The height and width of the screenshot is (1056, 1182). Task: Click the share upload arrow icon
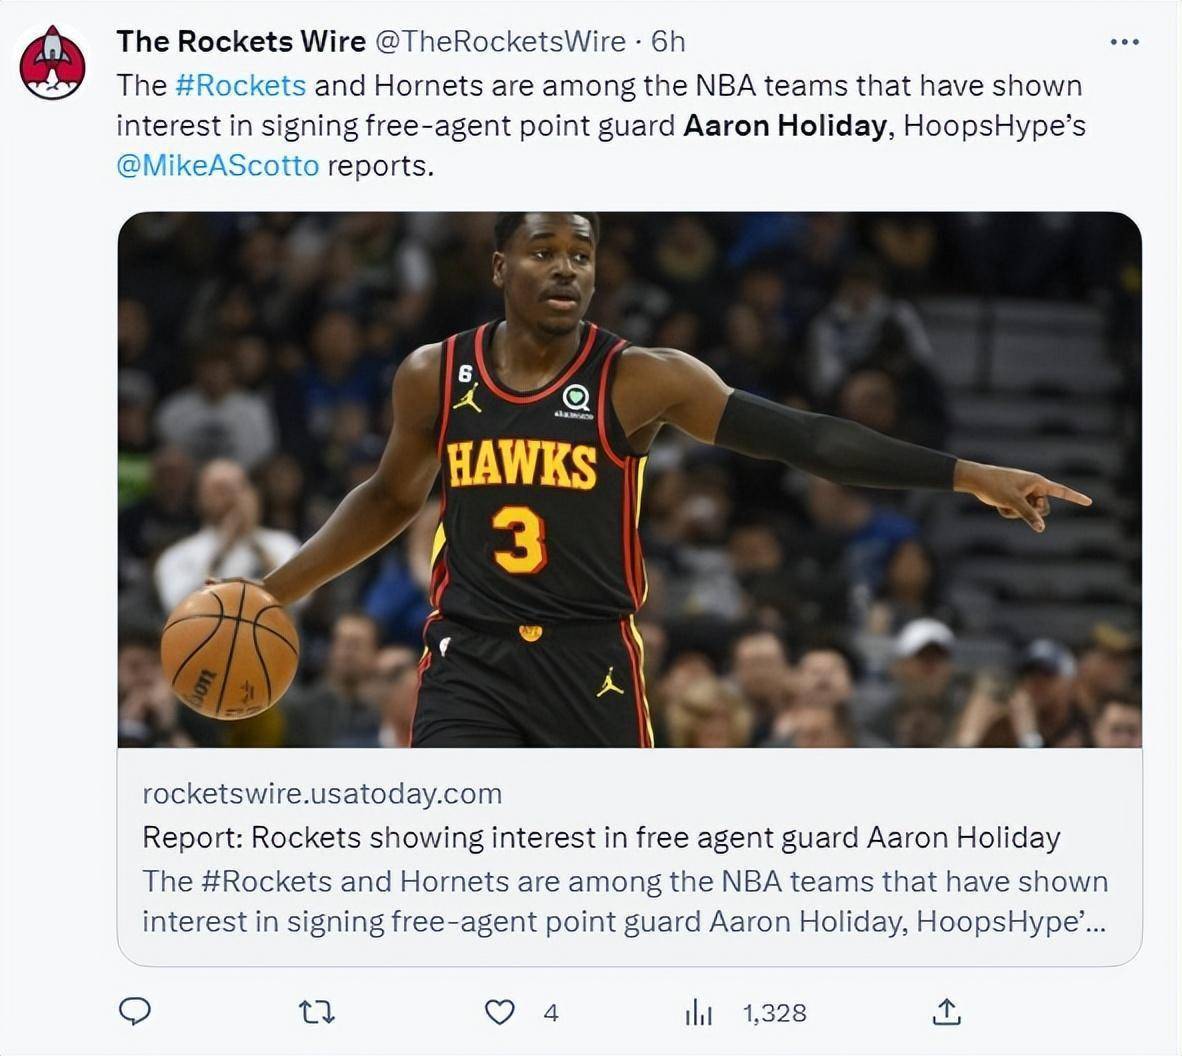click(947, 1012)
